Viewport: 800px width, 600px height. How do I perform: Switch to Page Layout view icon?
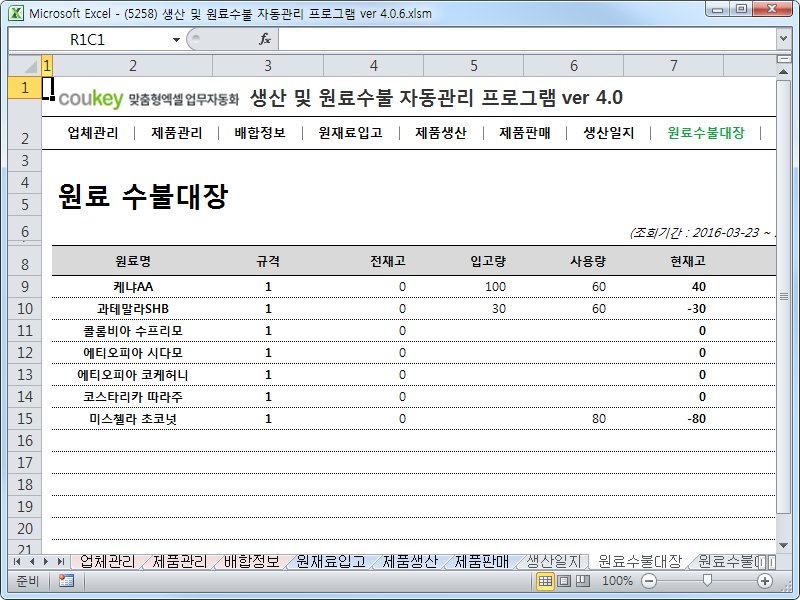[564, 581]
